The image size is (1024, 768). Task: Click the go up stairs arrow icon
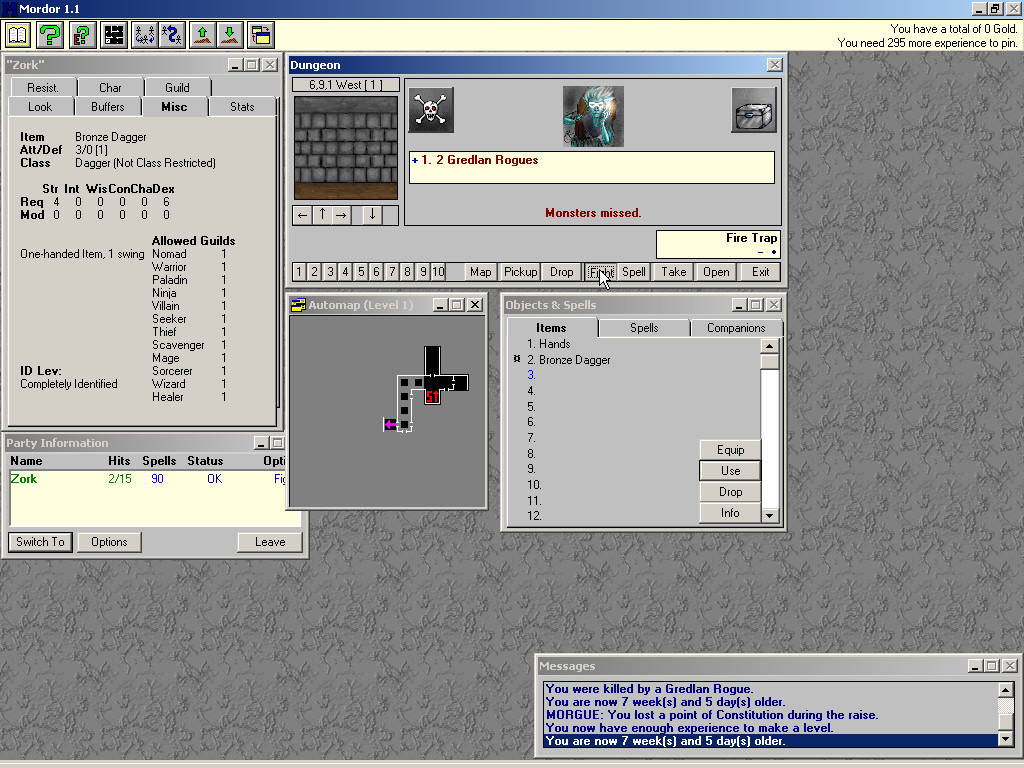pos(202,36)
